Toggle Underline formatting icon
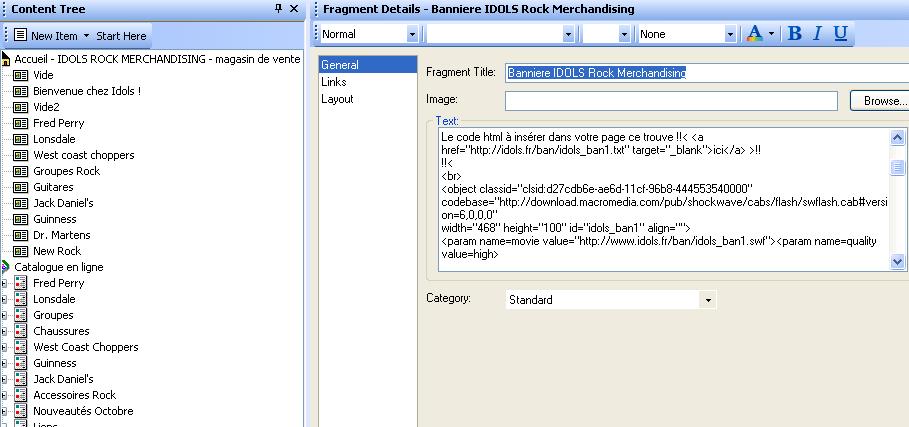 [x=840, y=33]
